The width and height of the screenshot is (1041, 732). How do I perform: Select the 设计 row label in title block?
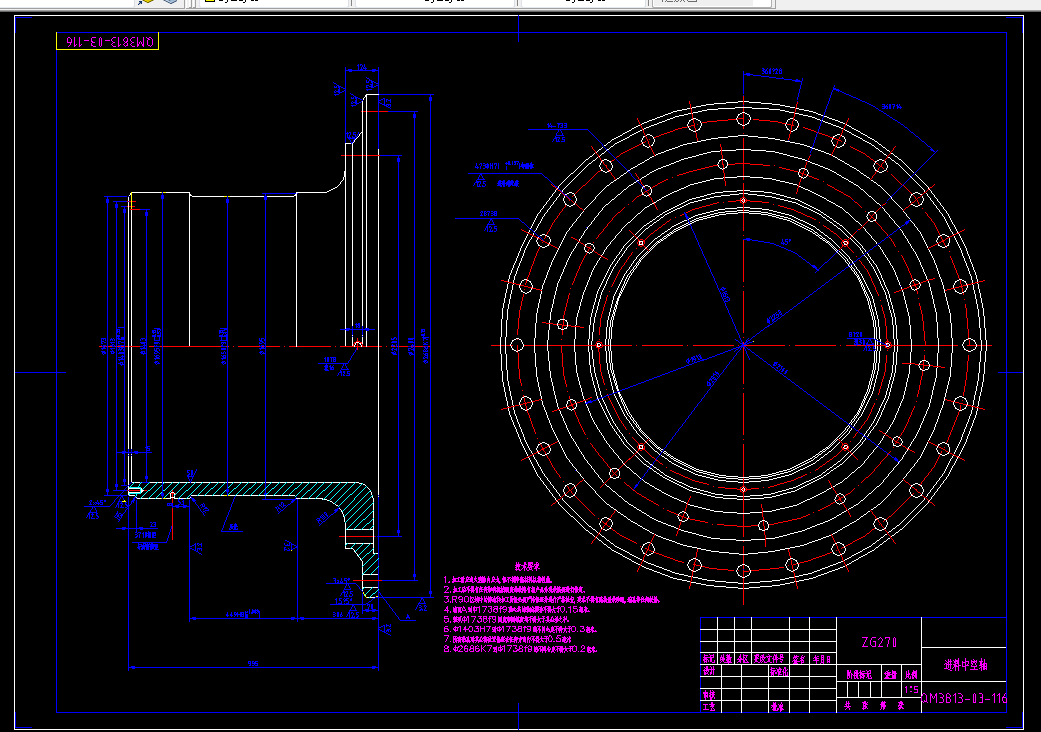tap(709, 671)
